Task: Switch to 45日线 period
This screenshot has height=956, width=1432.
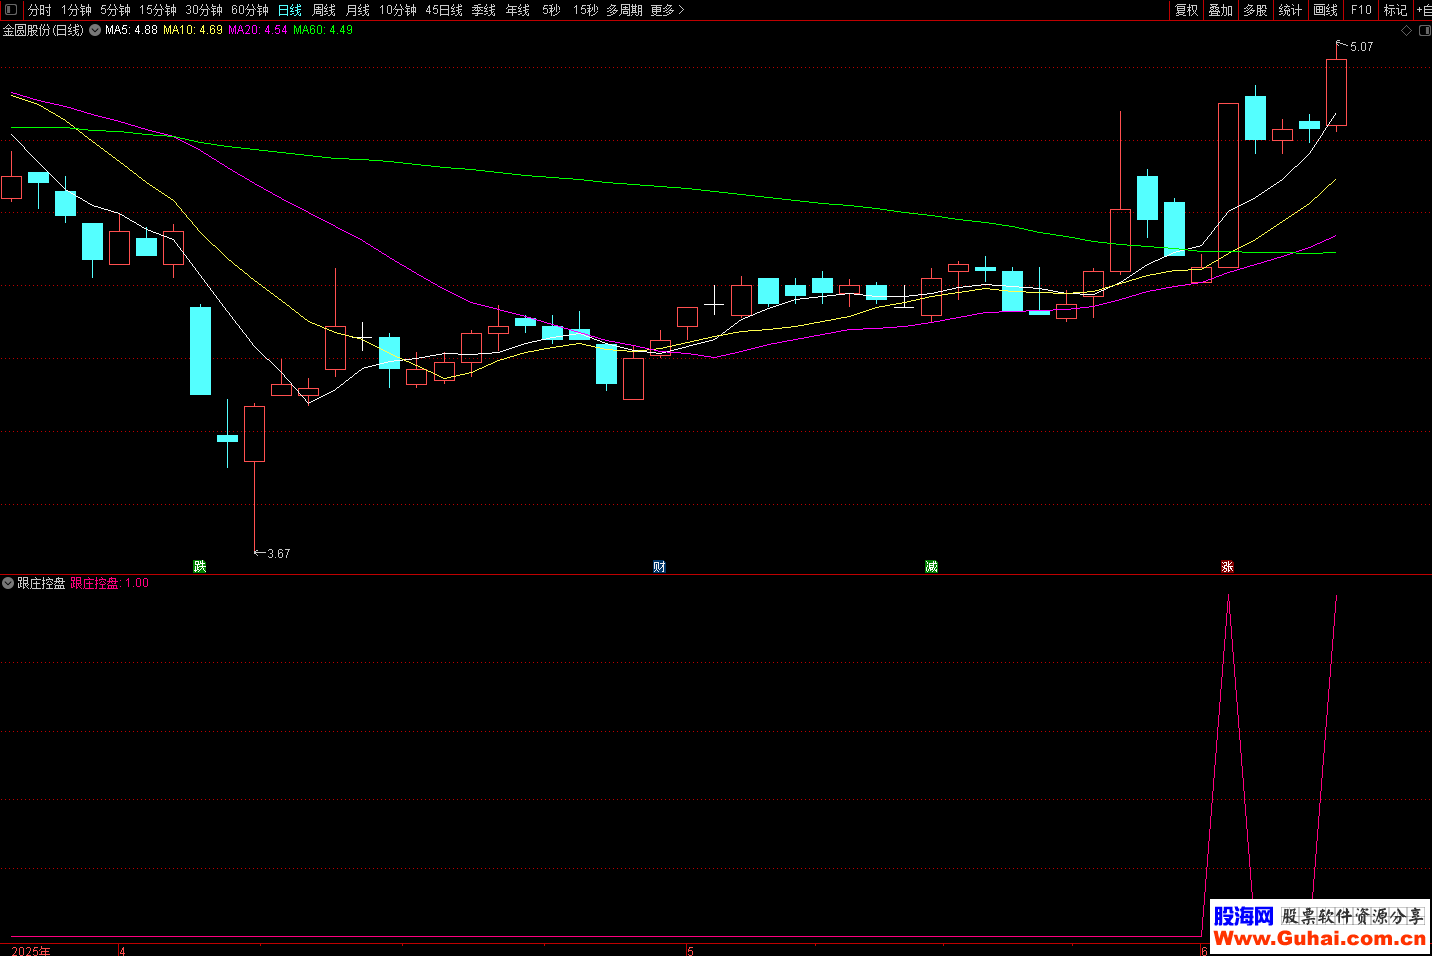Action: [444, 10]
